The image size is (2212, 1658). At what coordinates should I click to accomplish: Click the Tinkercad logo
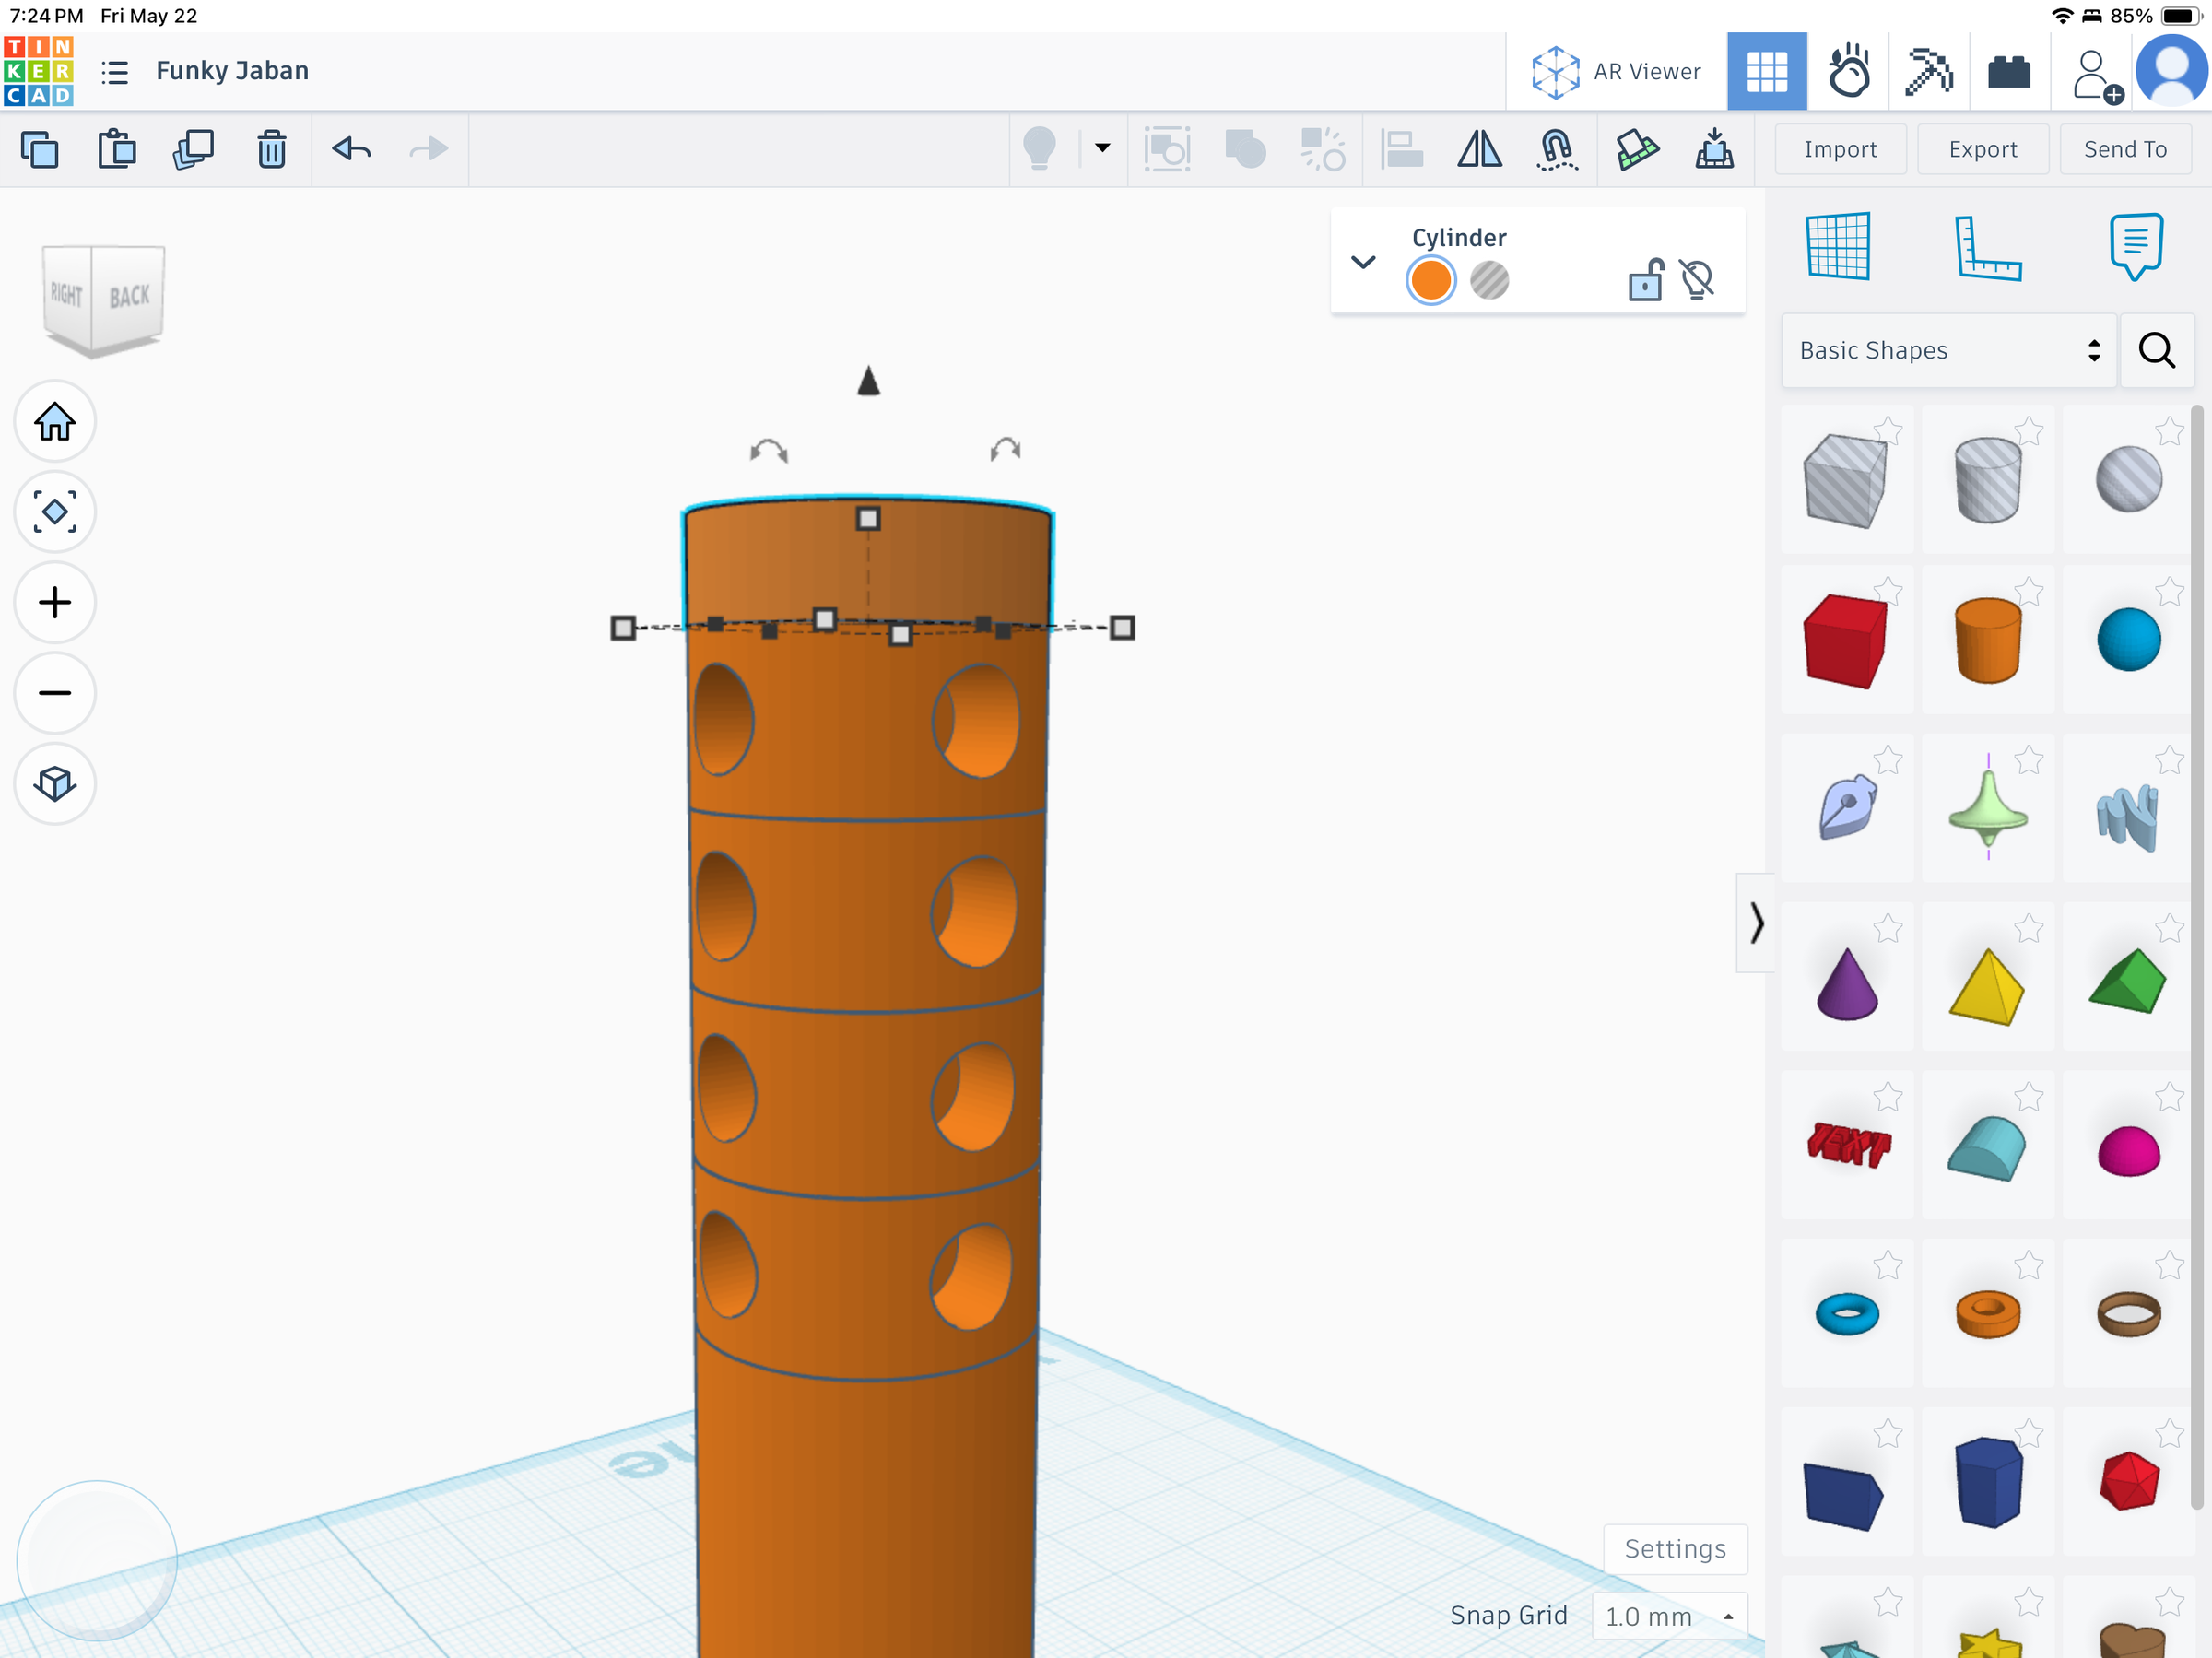tap(38, 71)
